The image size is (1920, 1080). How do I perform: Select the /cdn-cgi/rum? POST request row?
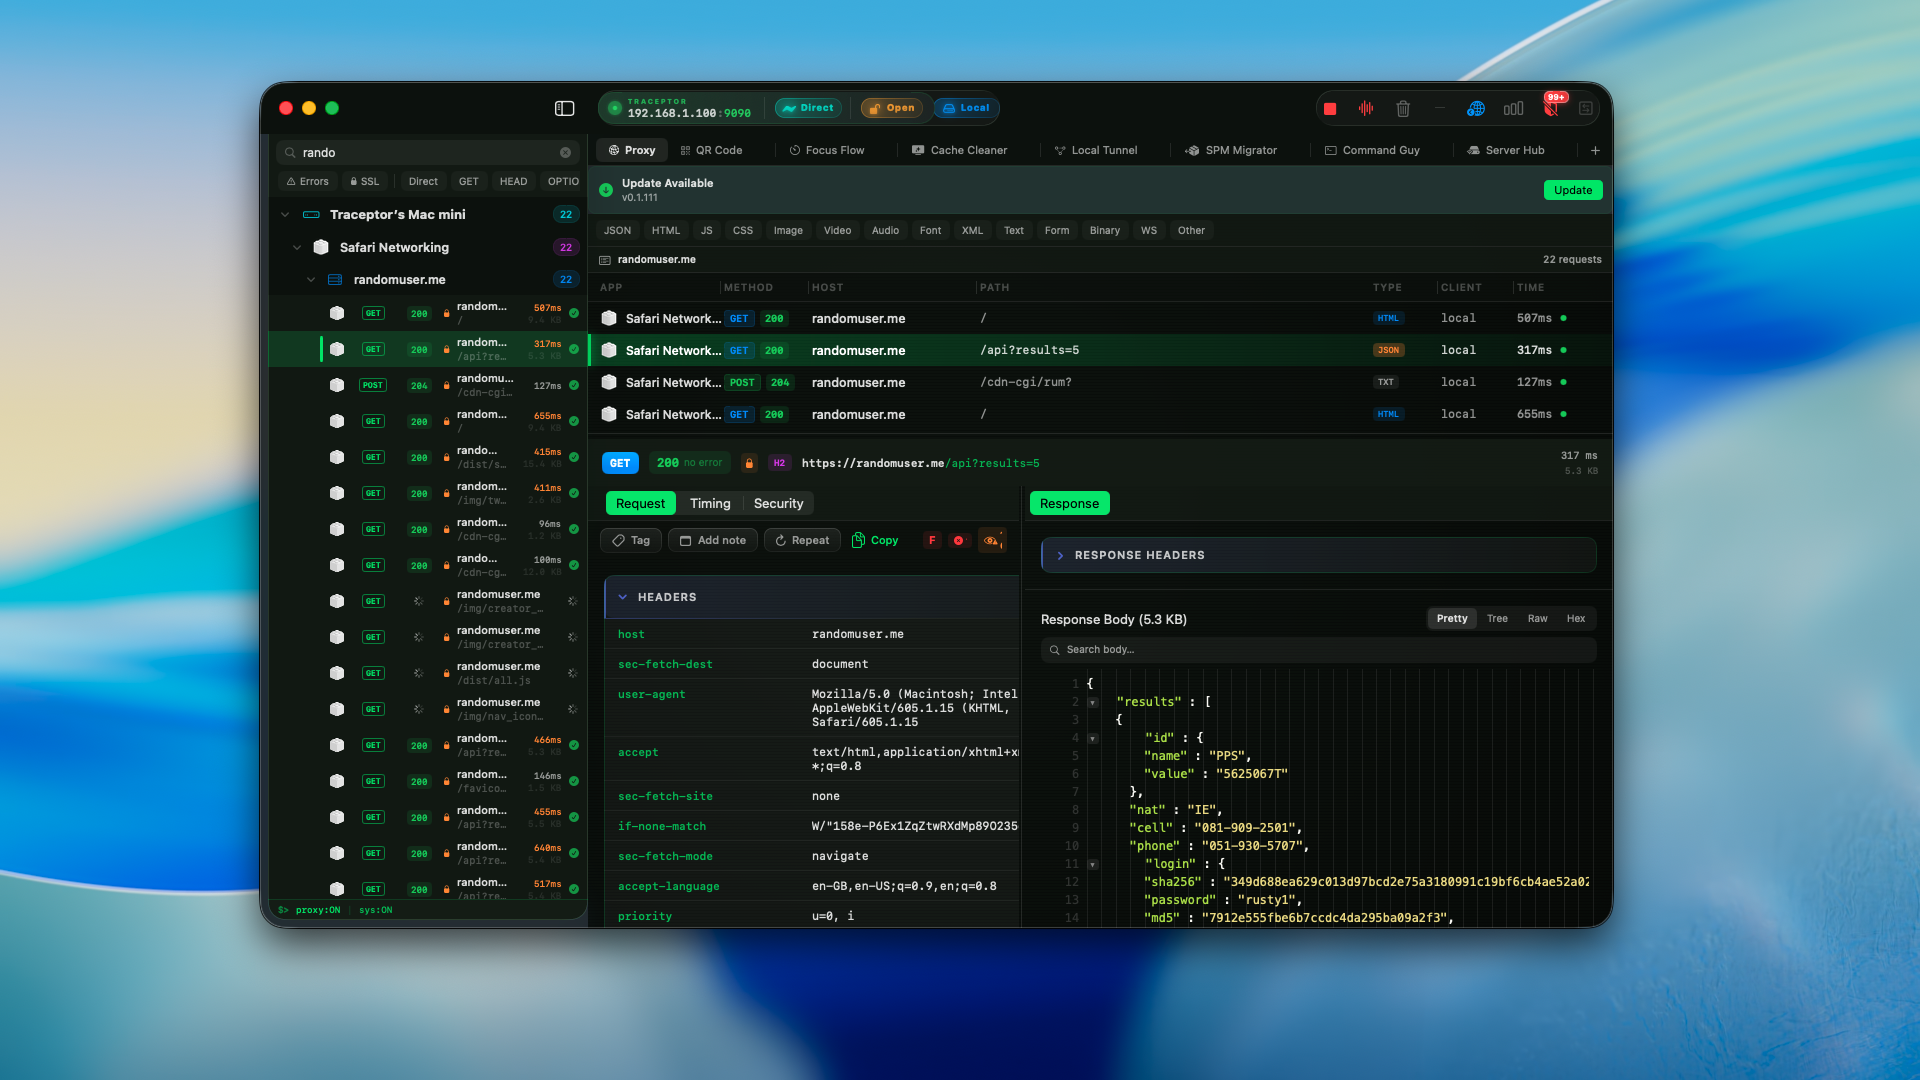pos(1100,382)
